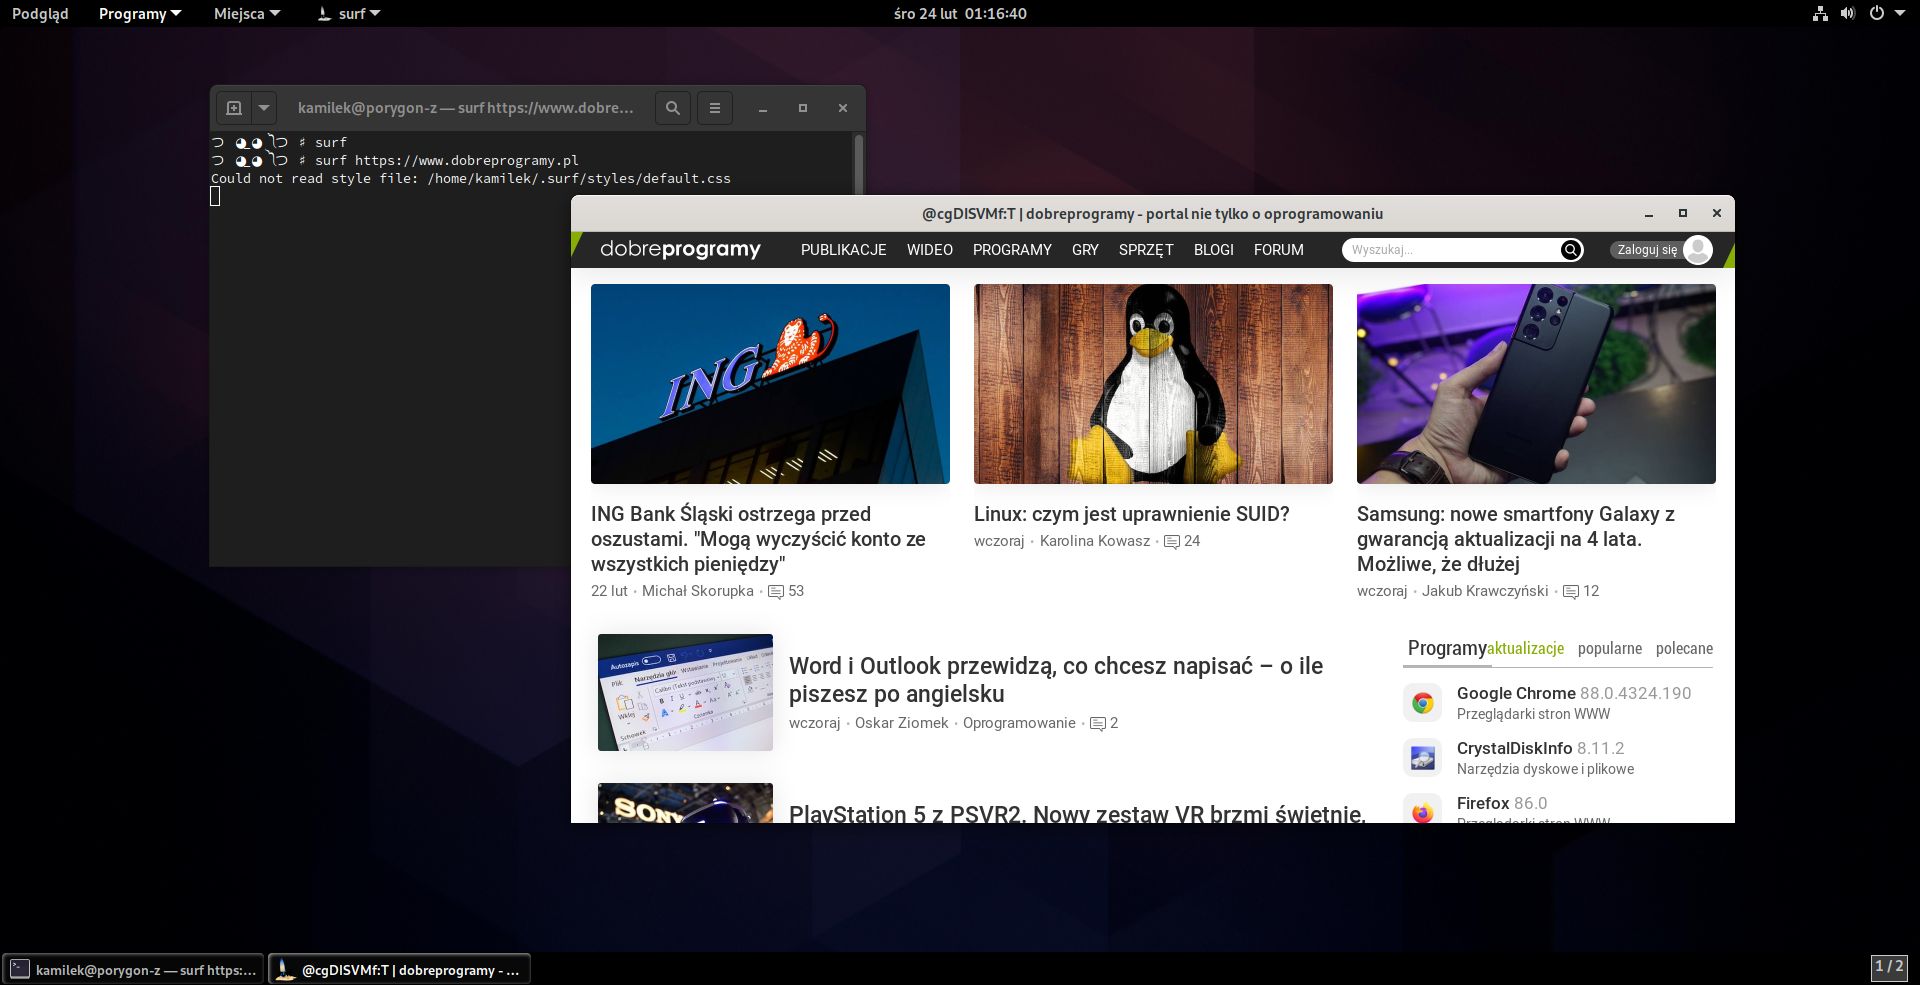Image resolution: width=1920 pixels, height=985 pixels.
Task: Open the network icon in system tray
Action: click(x=1820, y=14)
